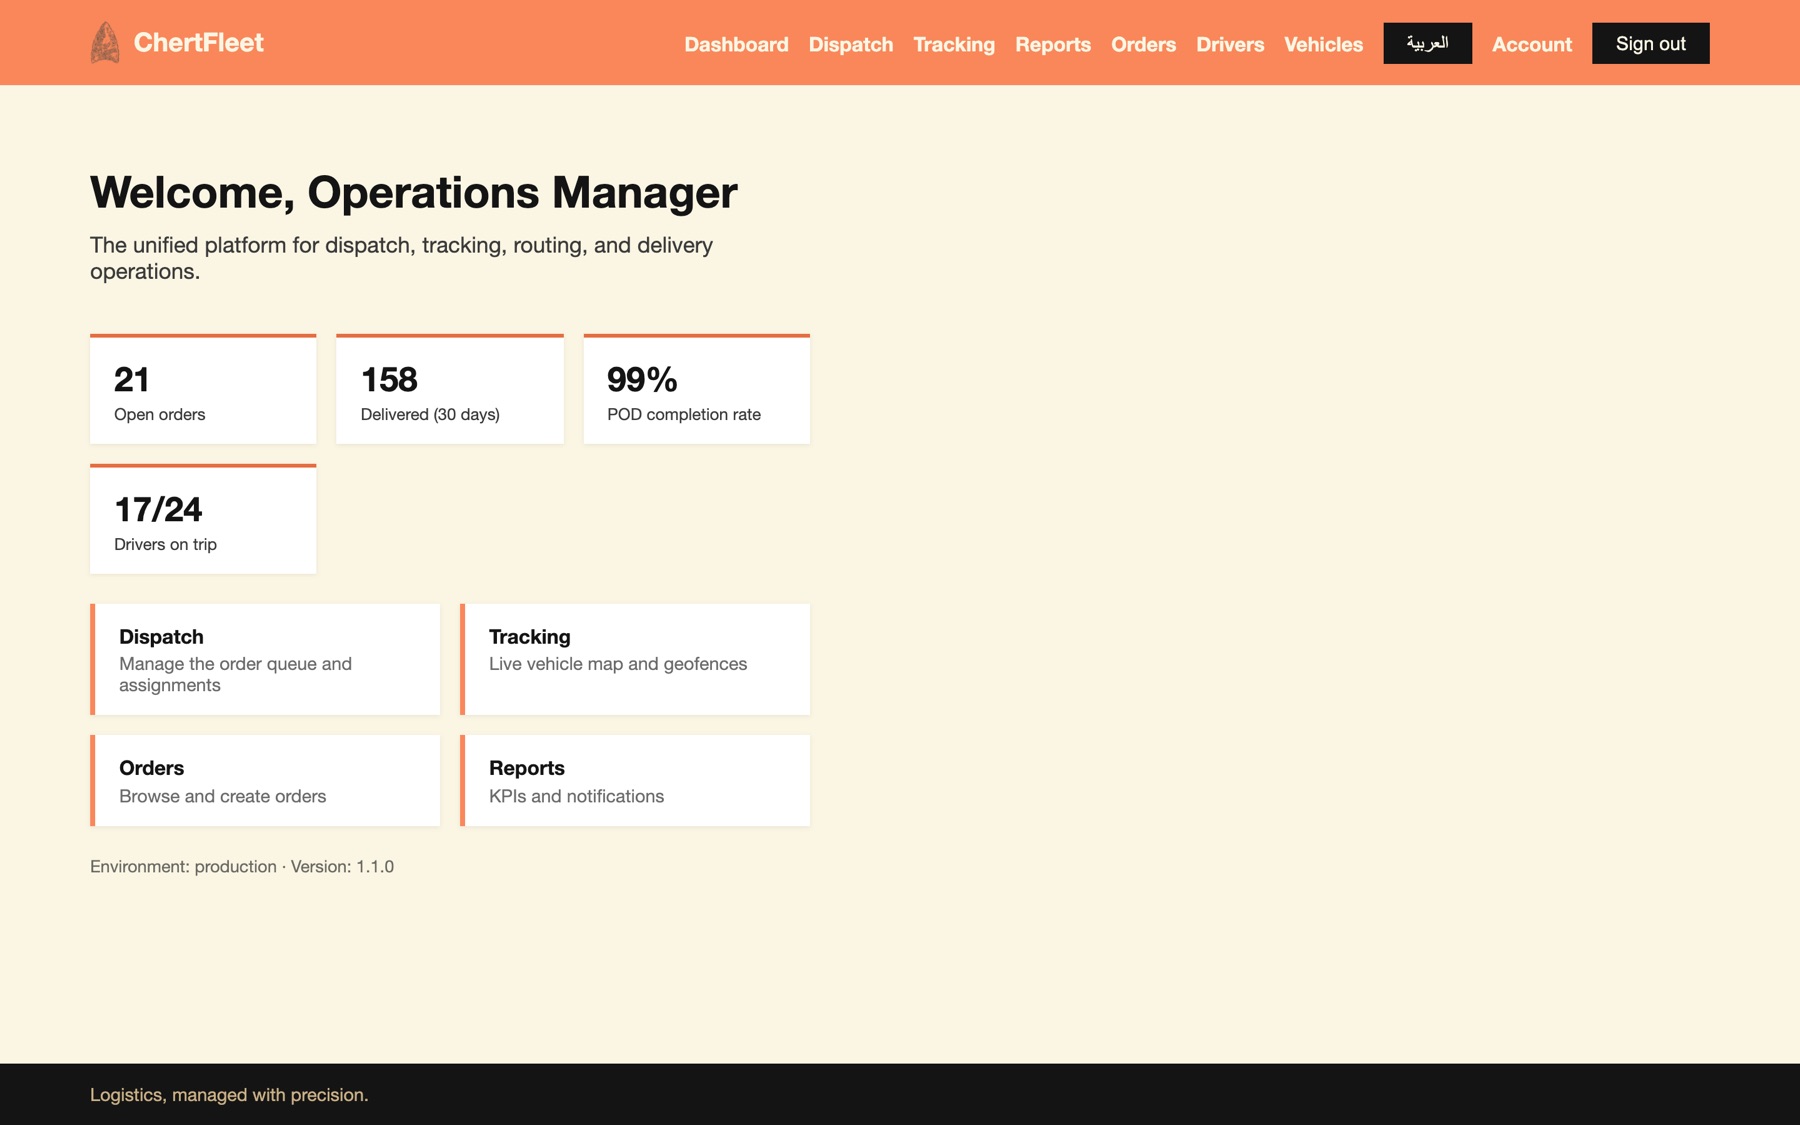Open Reports in the top navigation
The width and height of the screenshot is (1800, 1125).
[x=1053, y=44]
